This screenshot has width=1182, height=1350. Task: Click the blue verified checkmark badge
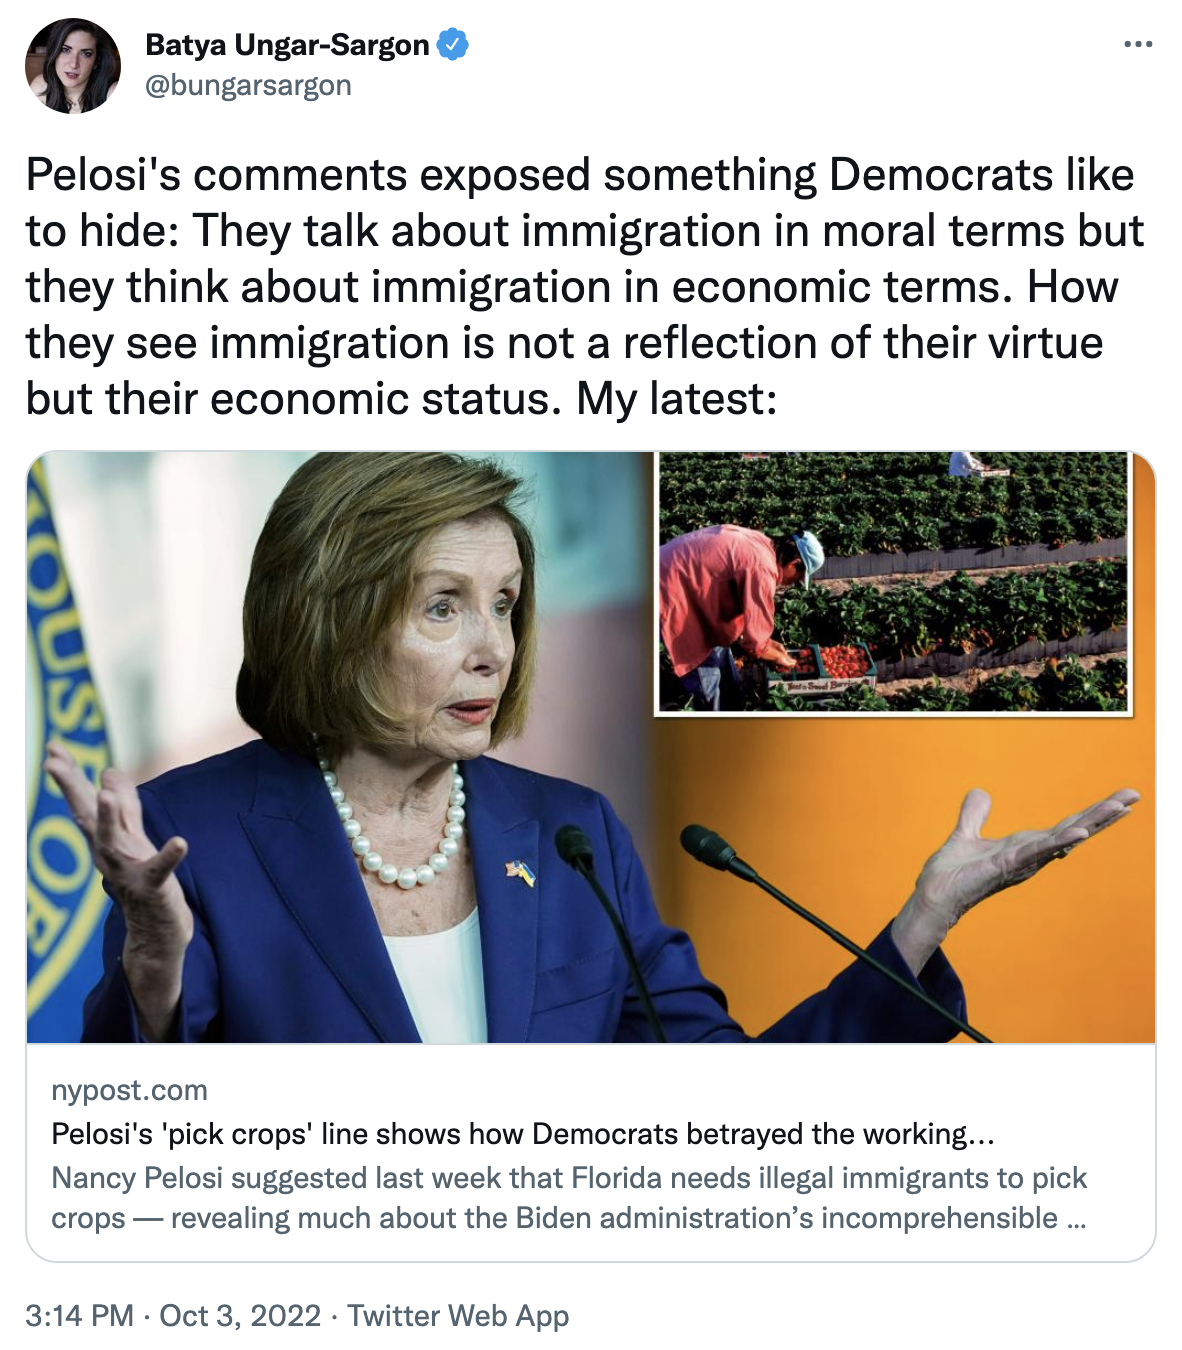[x=453, y=45]
